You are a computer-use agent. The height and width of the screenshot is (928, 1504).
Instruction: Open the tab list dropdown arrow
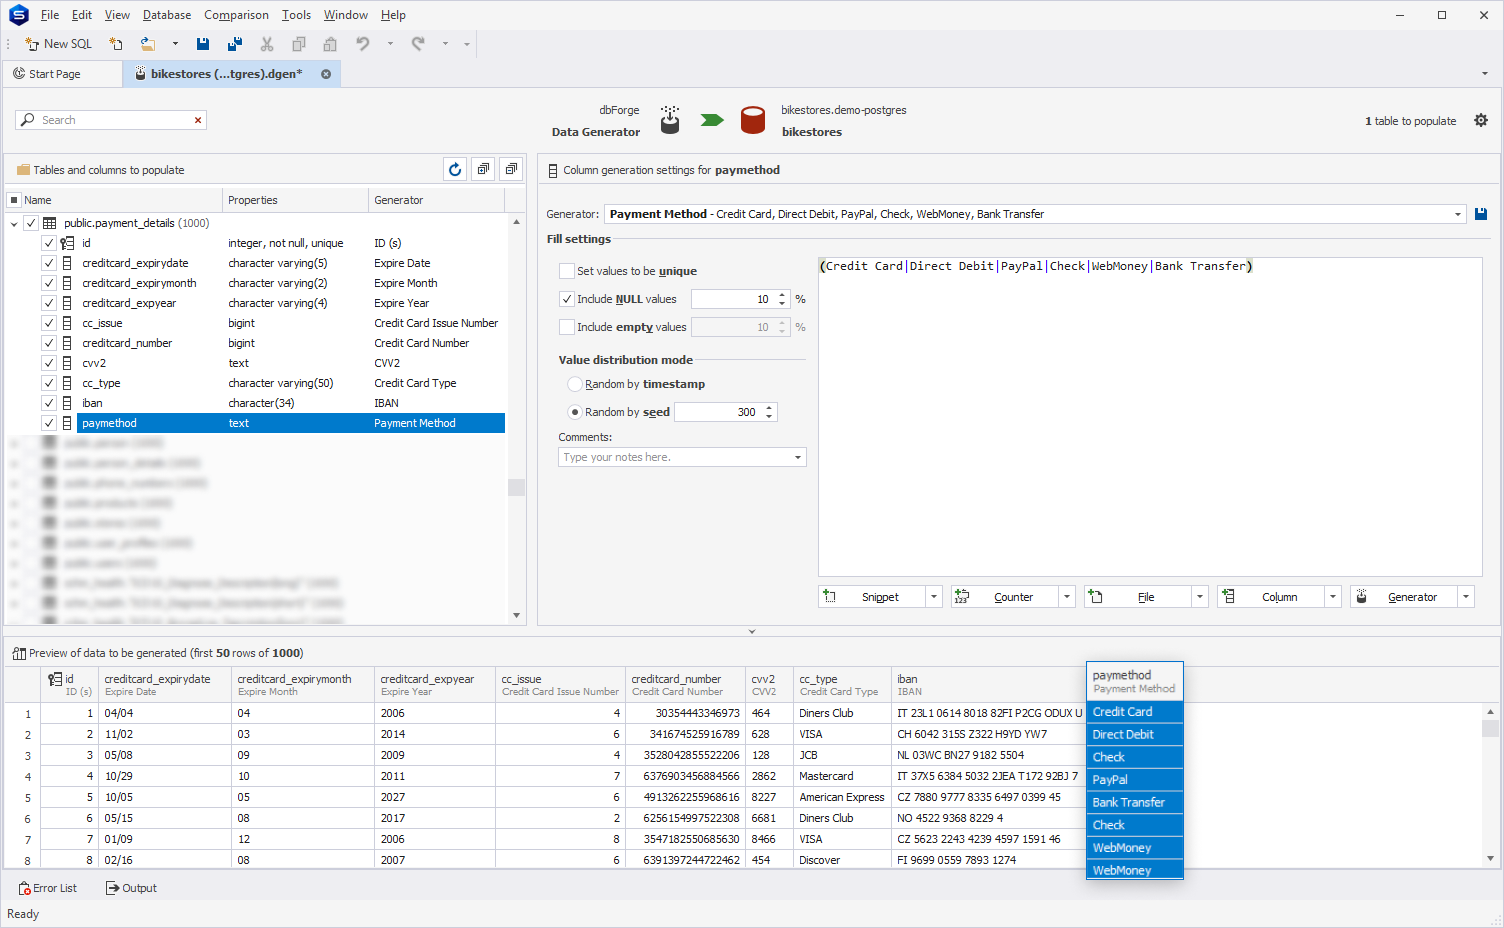point(1485,74)
